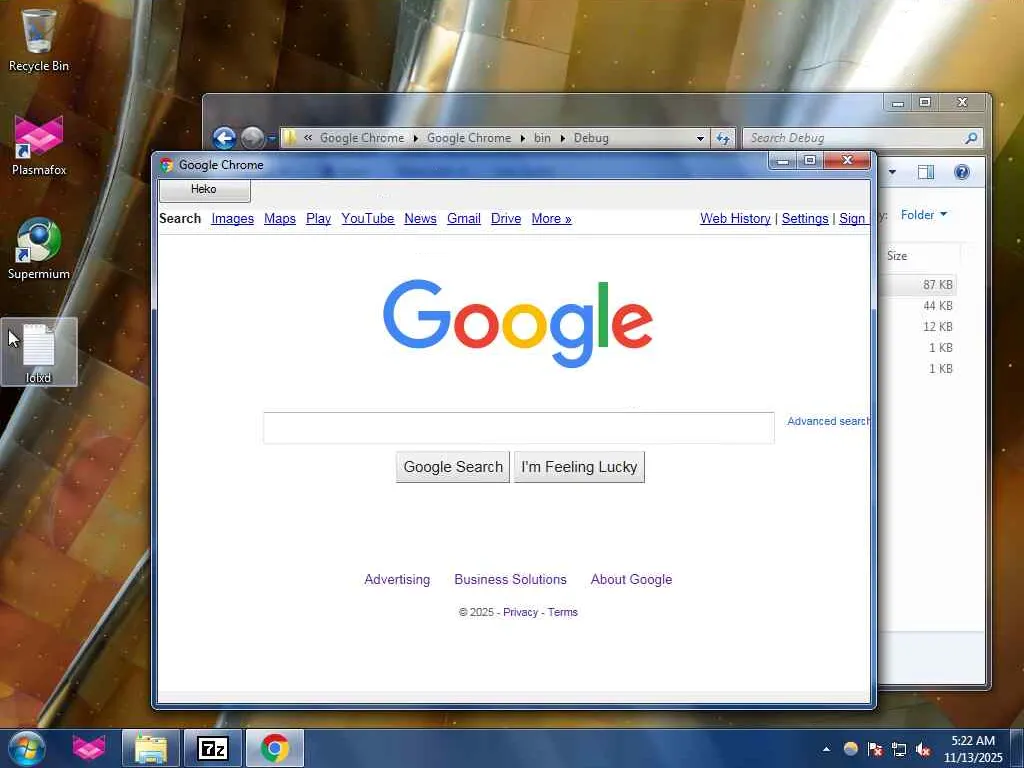Image resolution: width=1024 pixels, height=768 pixels.
Task: Open the Maps link
Action: 280,219
